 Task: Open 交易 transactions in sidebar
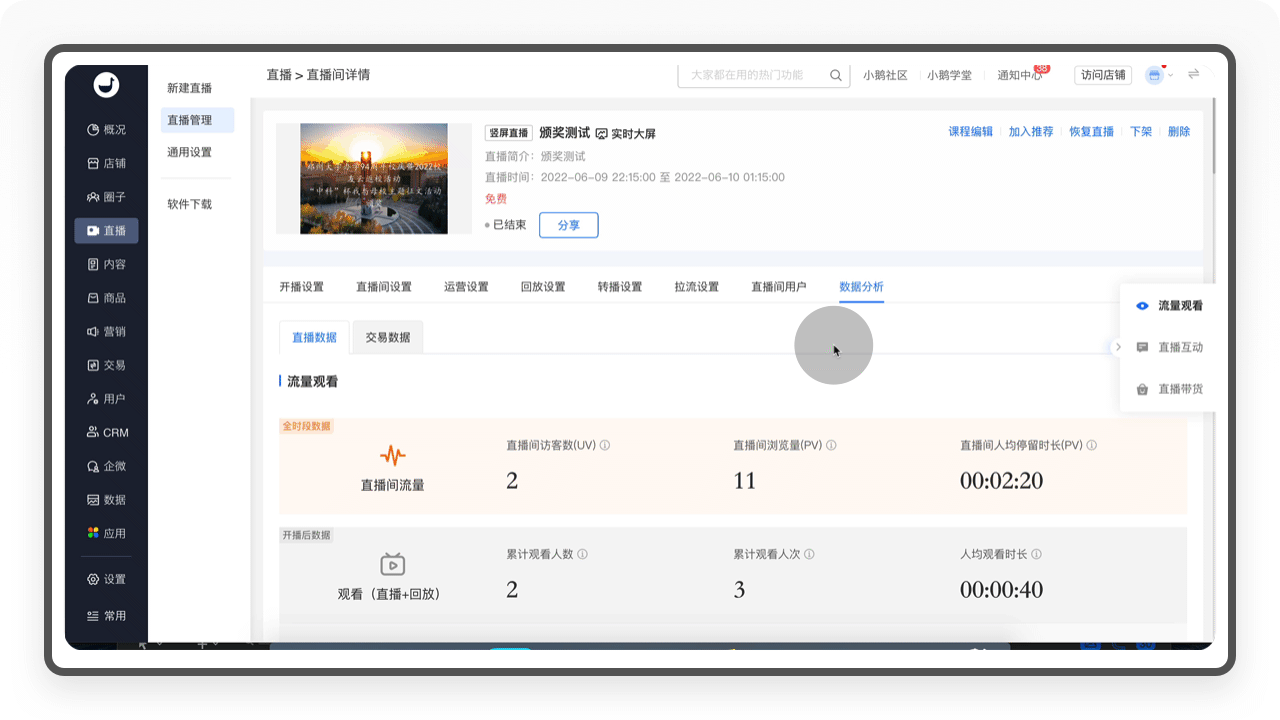[106, 365]
